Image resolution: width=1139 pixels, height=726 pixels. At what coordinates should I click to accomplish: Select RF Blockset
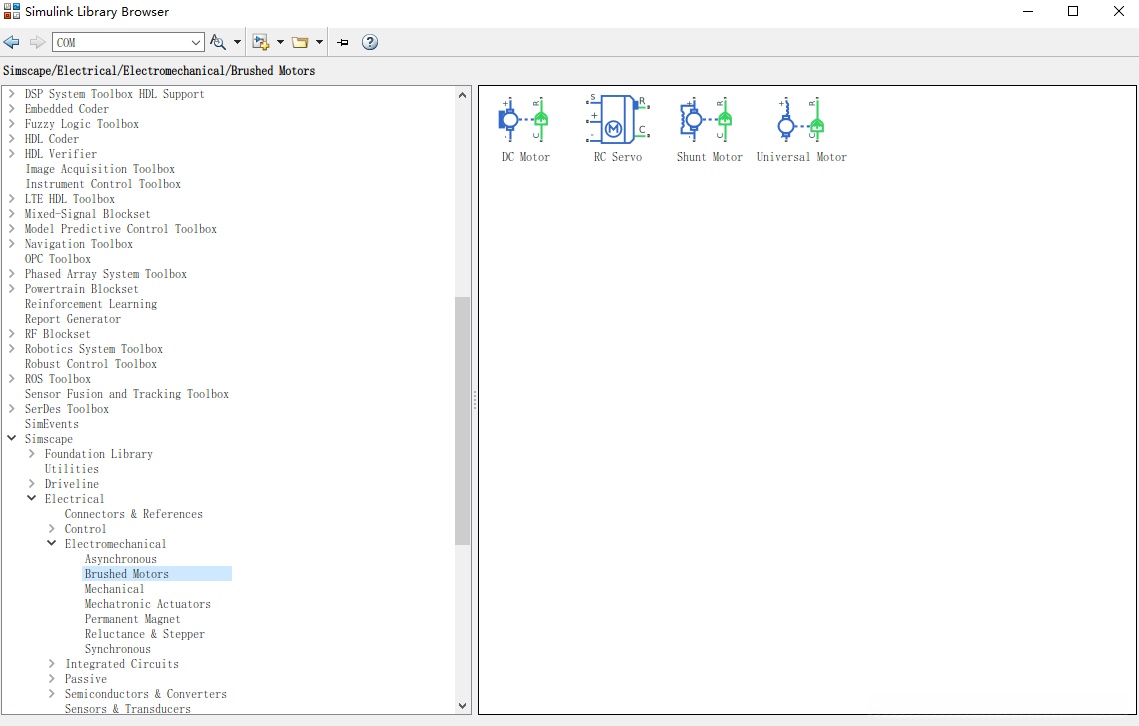(57, 334)
